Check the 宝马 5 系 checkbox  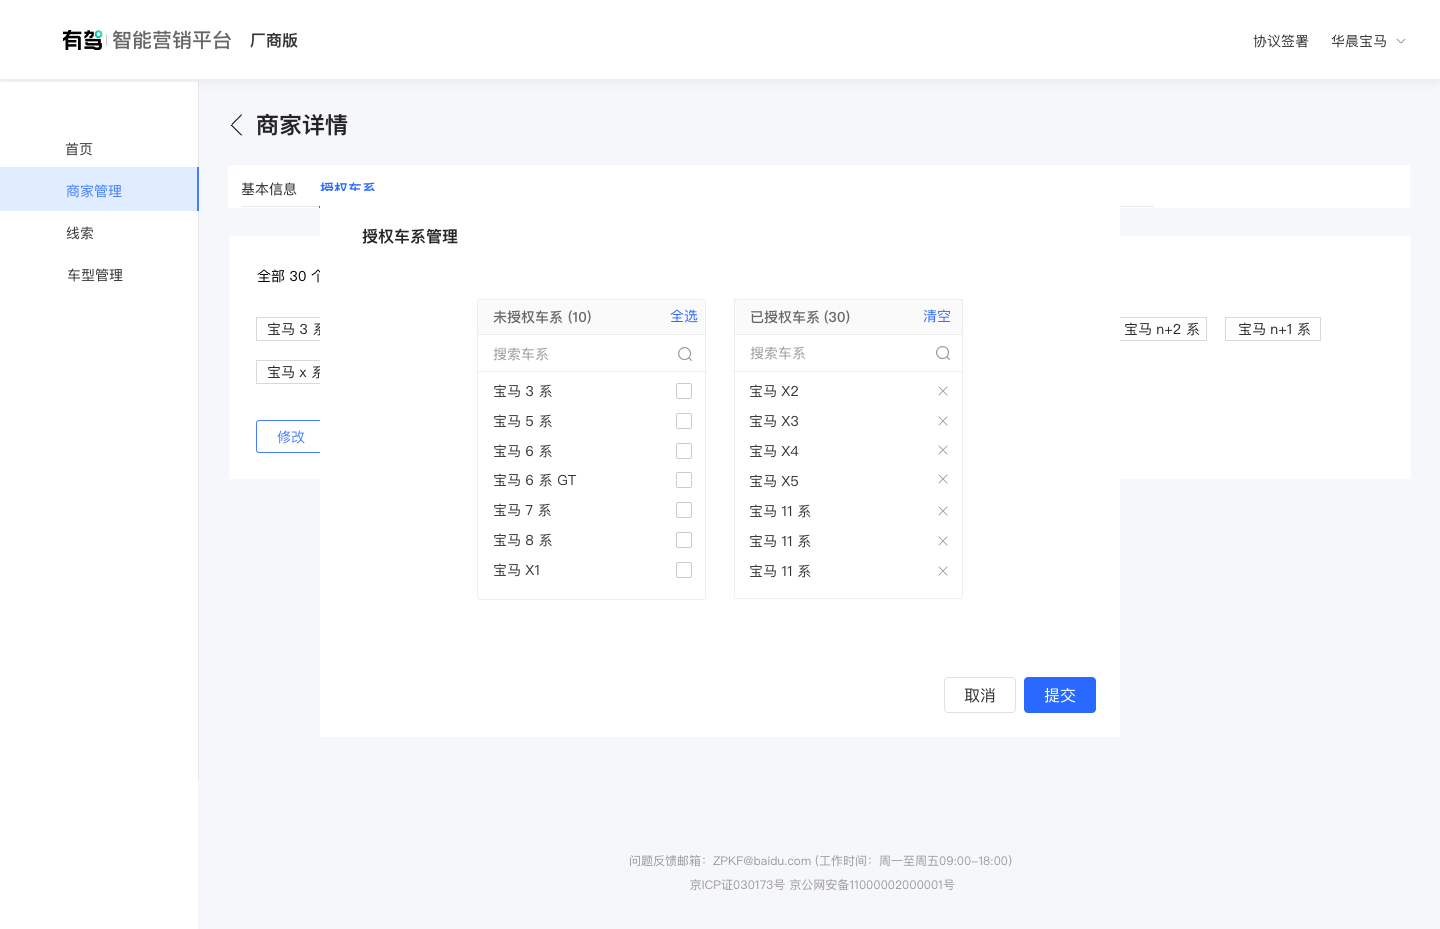(684, 421)
